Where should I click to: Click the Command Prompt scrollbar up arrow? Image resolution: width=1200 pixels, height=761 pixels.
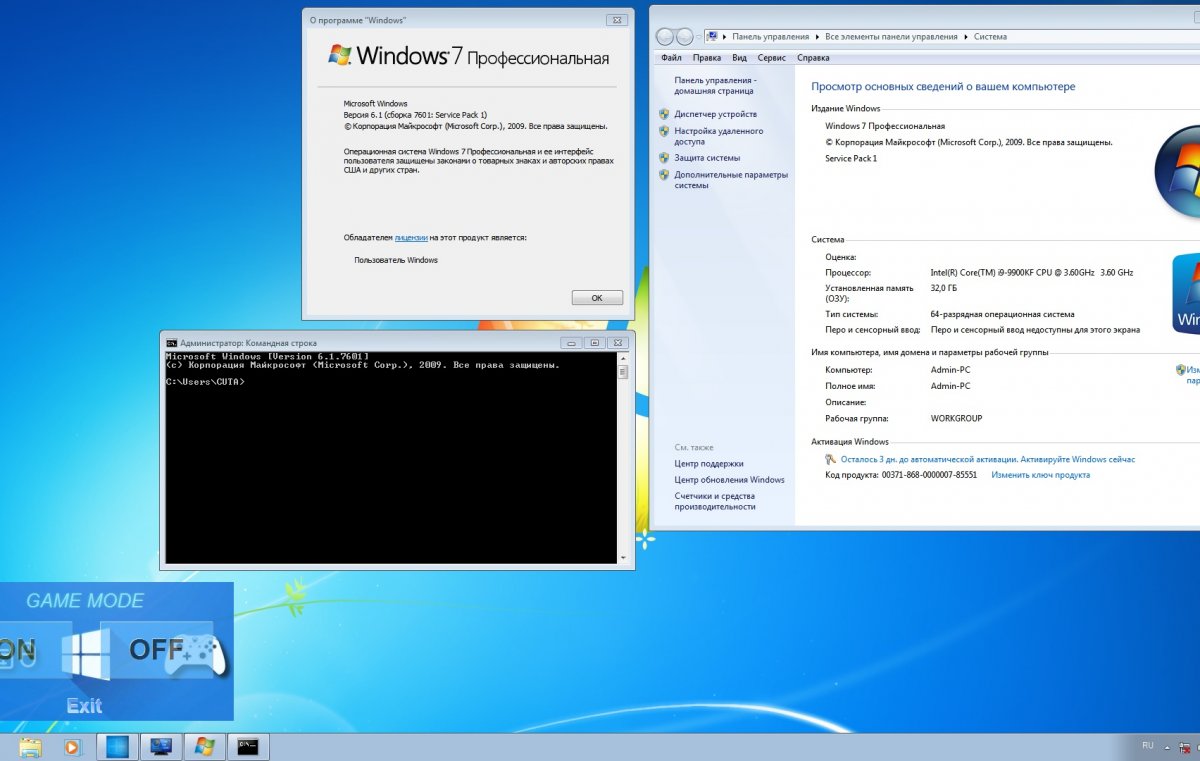point(623,358)
